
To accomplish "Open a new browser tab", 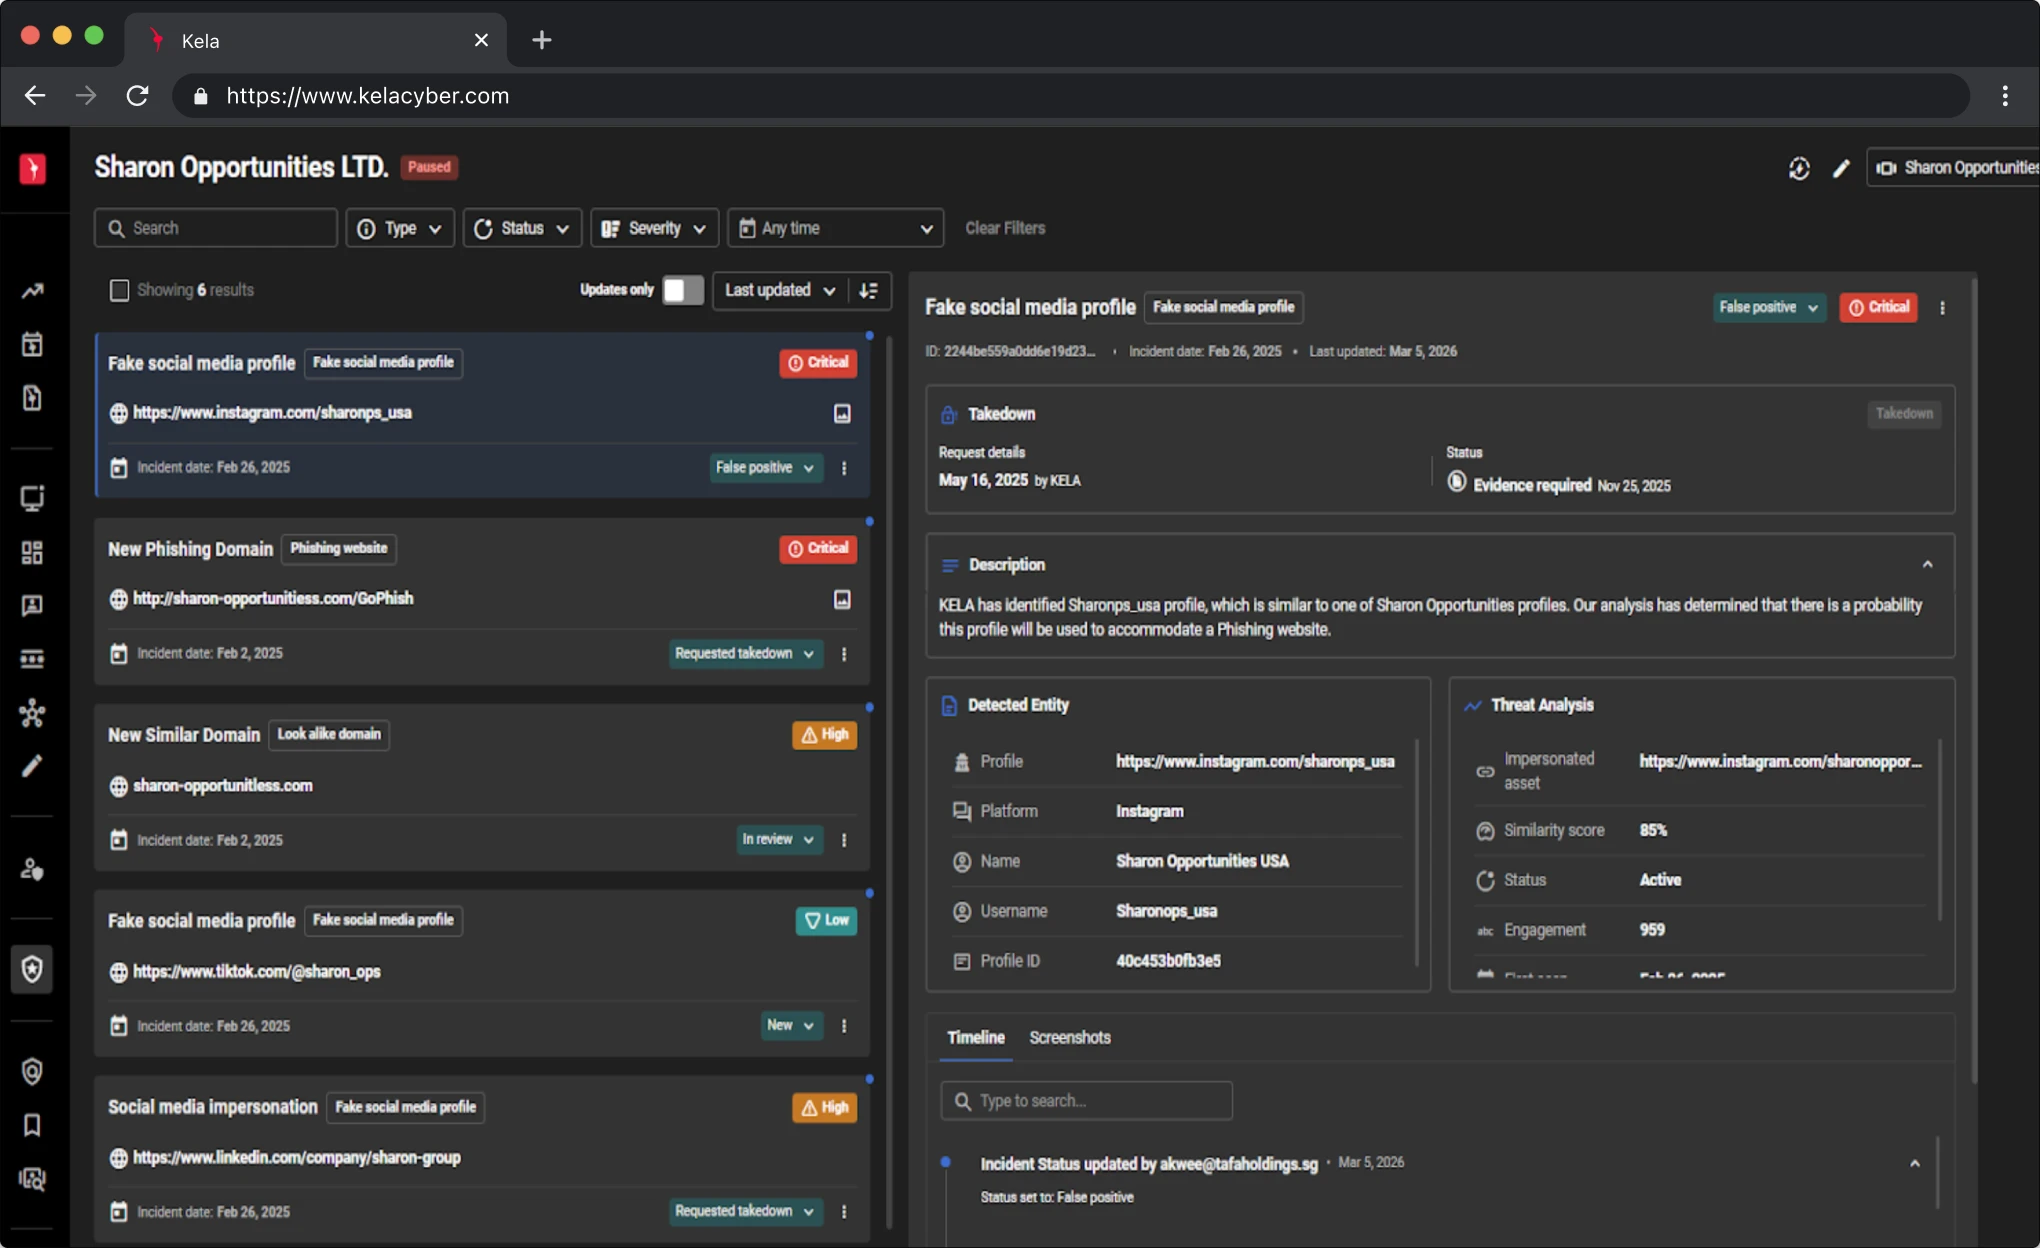I will click(x=541, y=40).
